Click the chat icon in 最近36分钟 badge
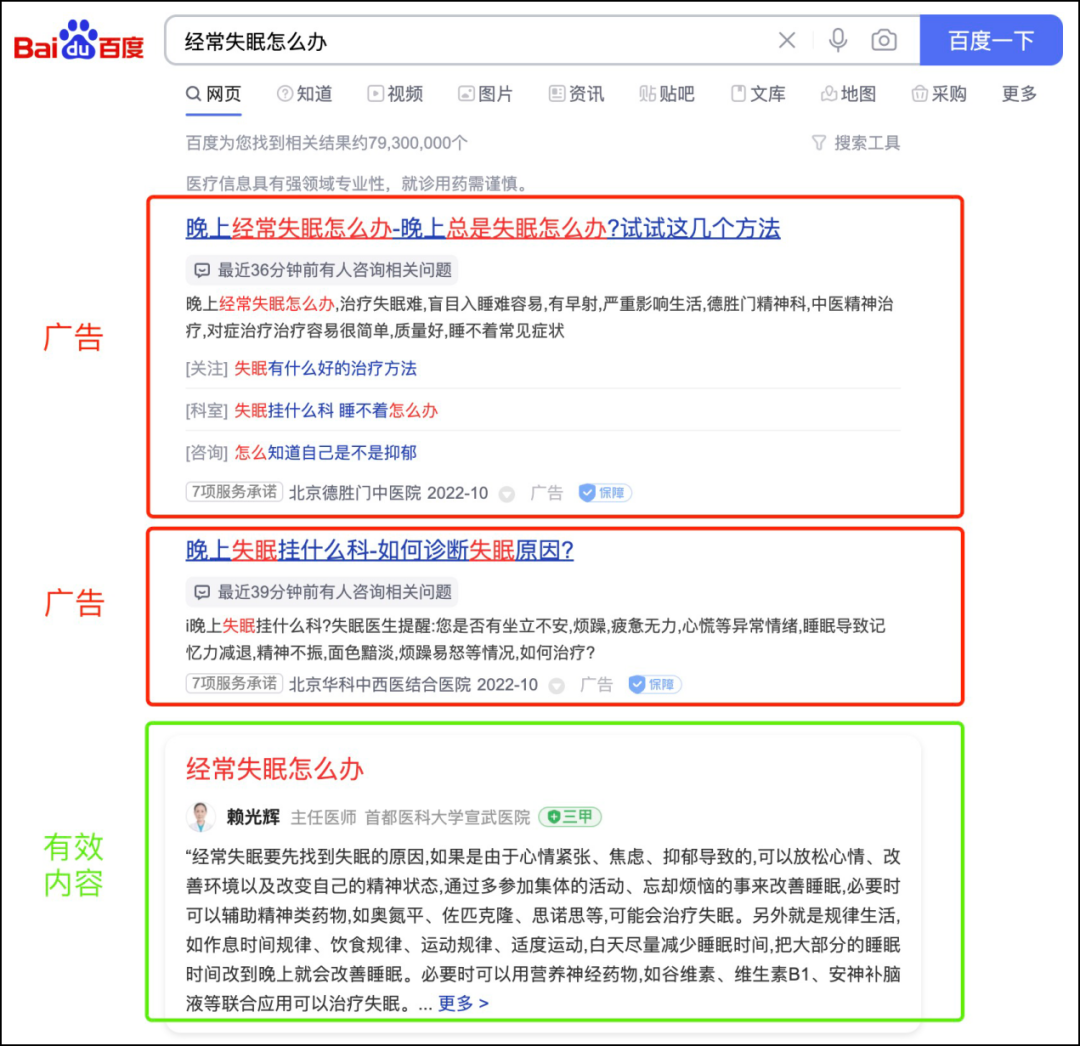This screenshot has height=1046, width=1080. click(202, 270)
